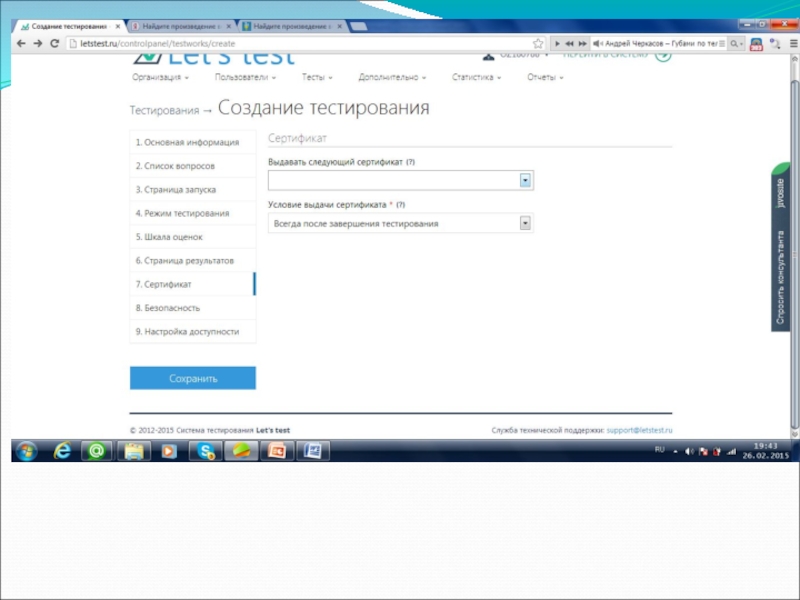Bookmark the page with the star icon
This screenshot has height=600, width=800.
pos(541,44)
